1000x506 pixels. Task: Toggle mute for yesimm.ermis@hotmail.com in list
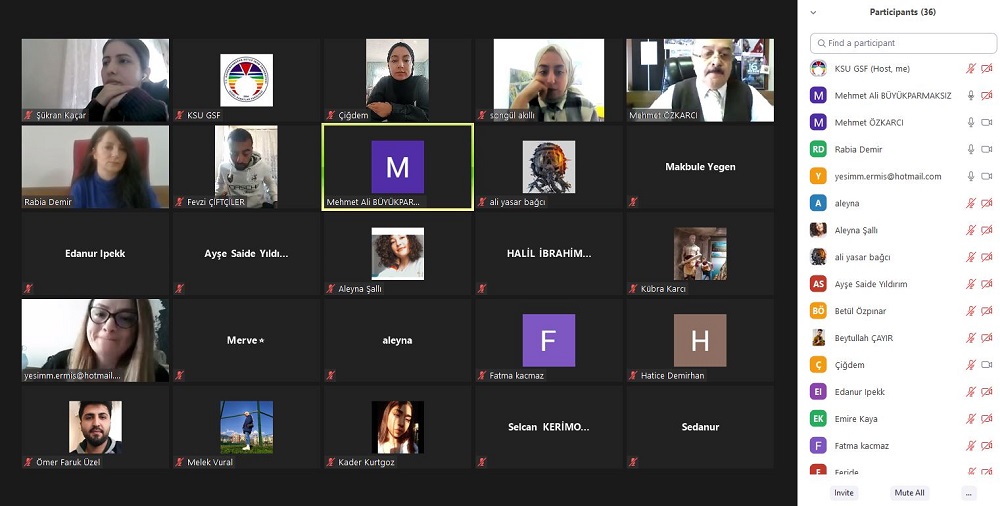(970, 177)
